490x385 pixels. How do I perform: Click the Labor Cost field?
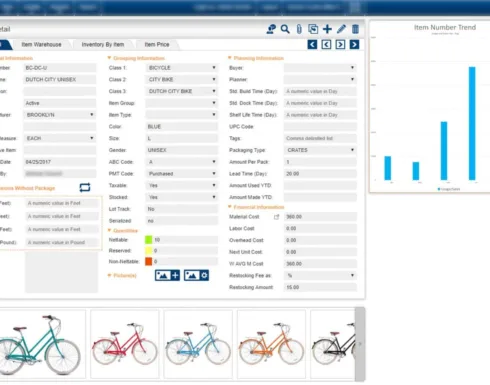pos(320,228)
